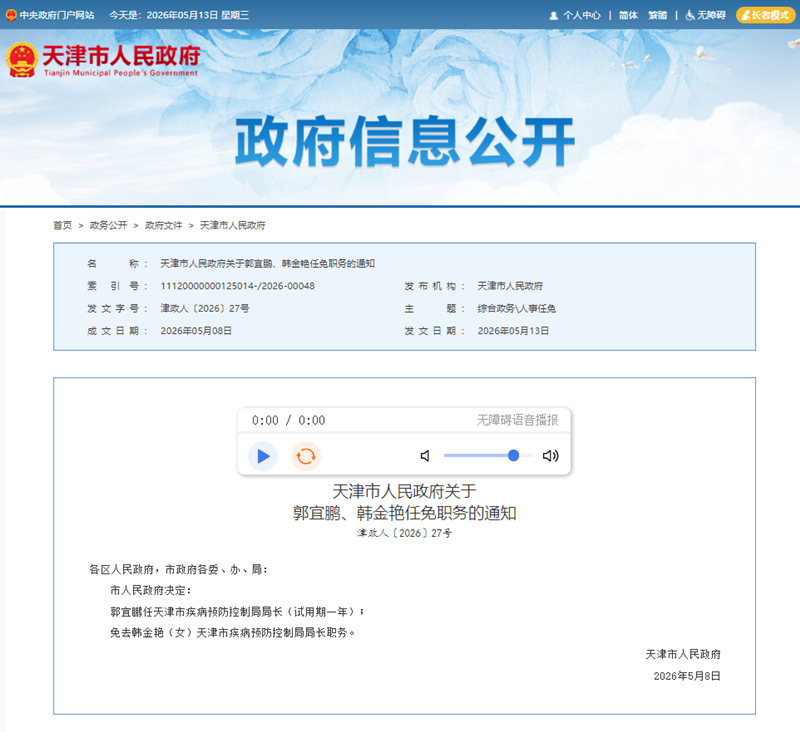Click the signing date 2026年5月8日
The image size is (800, 732).
(x=687, y=676)
